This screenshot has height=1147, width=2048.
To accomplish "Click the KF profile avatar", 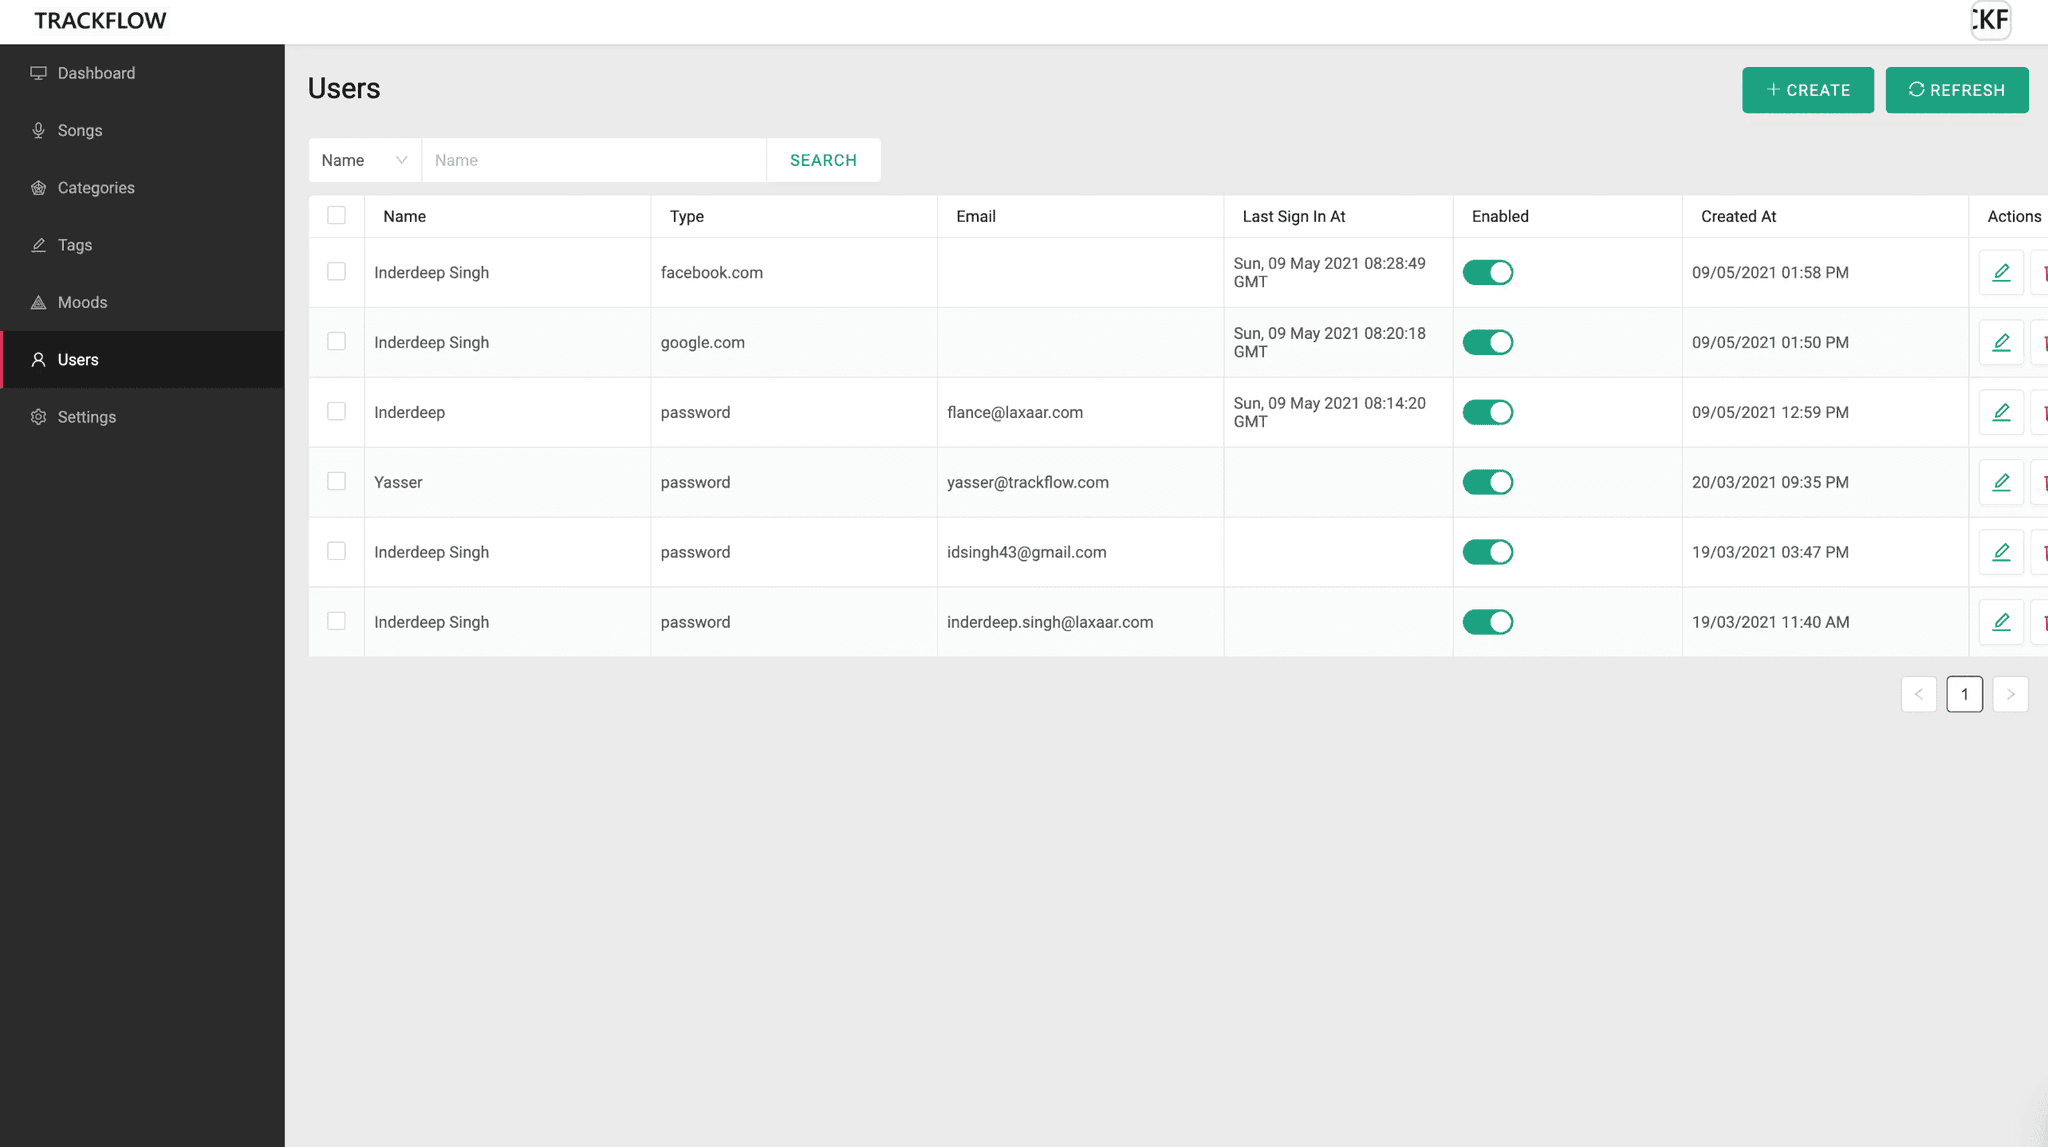I will (x=1990, y=20).
